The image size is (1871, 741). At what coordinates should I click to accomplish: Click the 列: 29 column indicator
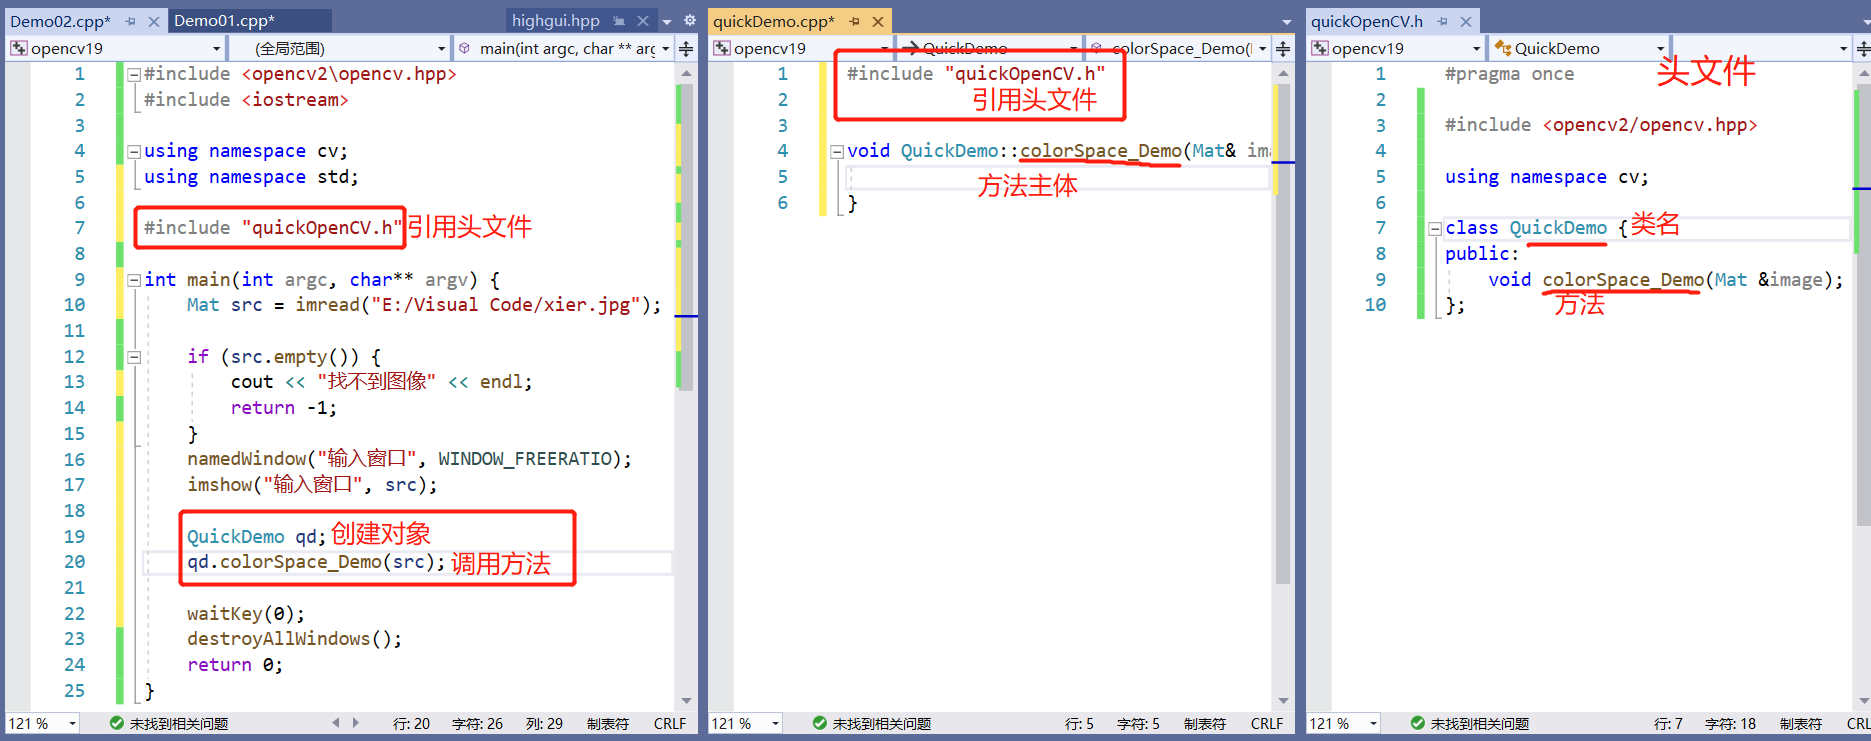tap(545, 724)
